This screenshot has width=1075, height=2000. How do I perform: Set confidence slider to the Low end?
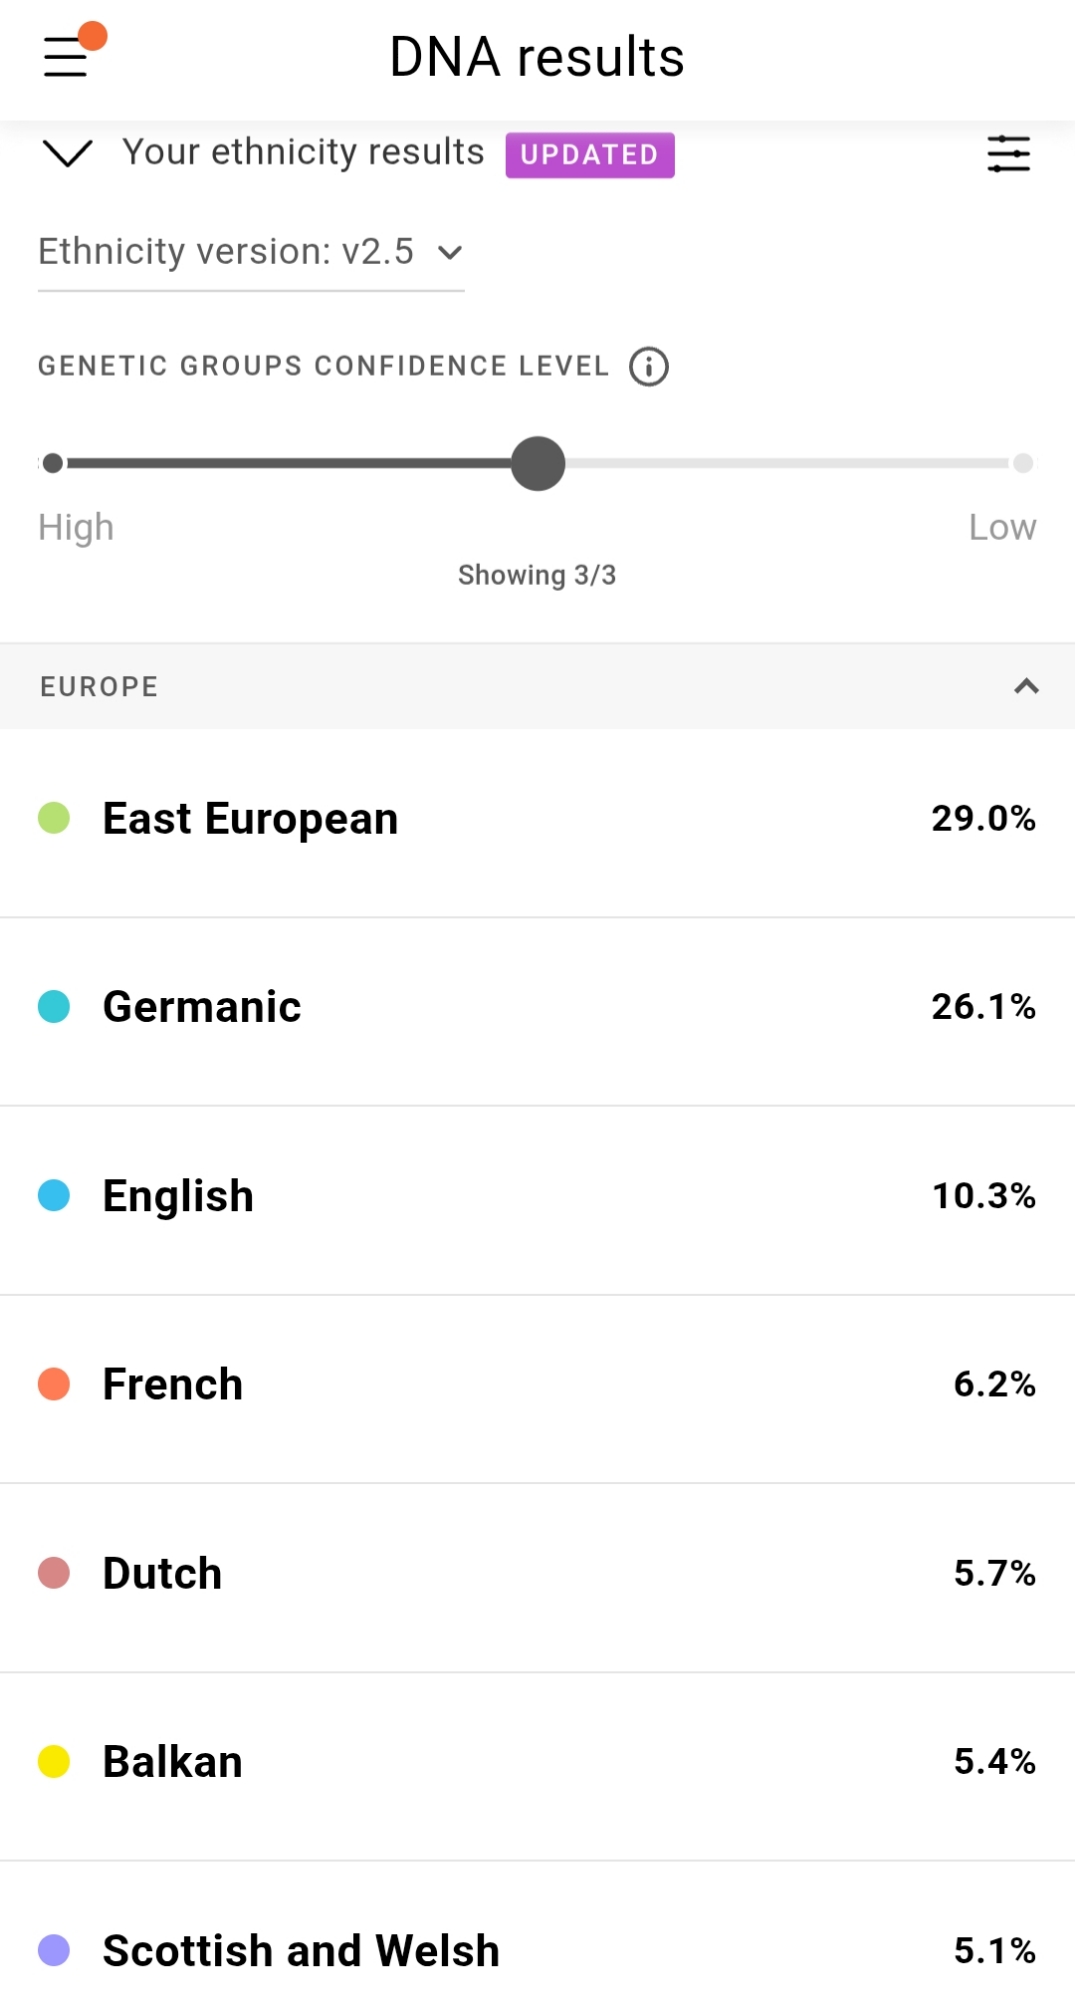[1022, 463]
